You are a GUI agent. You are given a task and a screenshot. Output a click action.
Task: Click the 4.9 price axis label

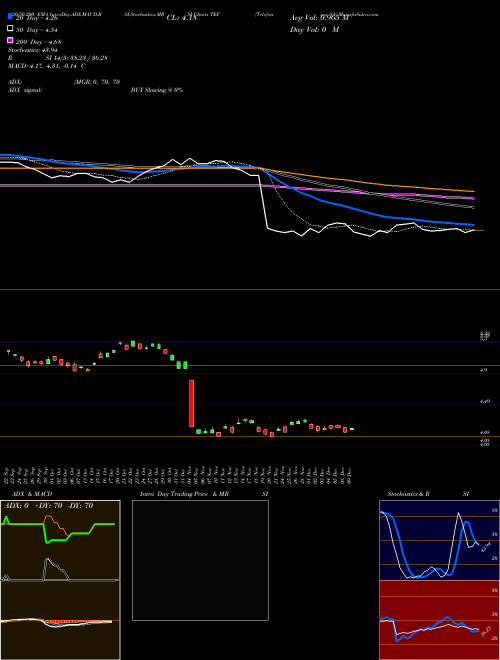pos(484,370)
